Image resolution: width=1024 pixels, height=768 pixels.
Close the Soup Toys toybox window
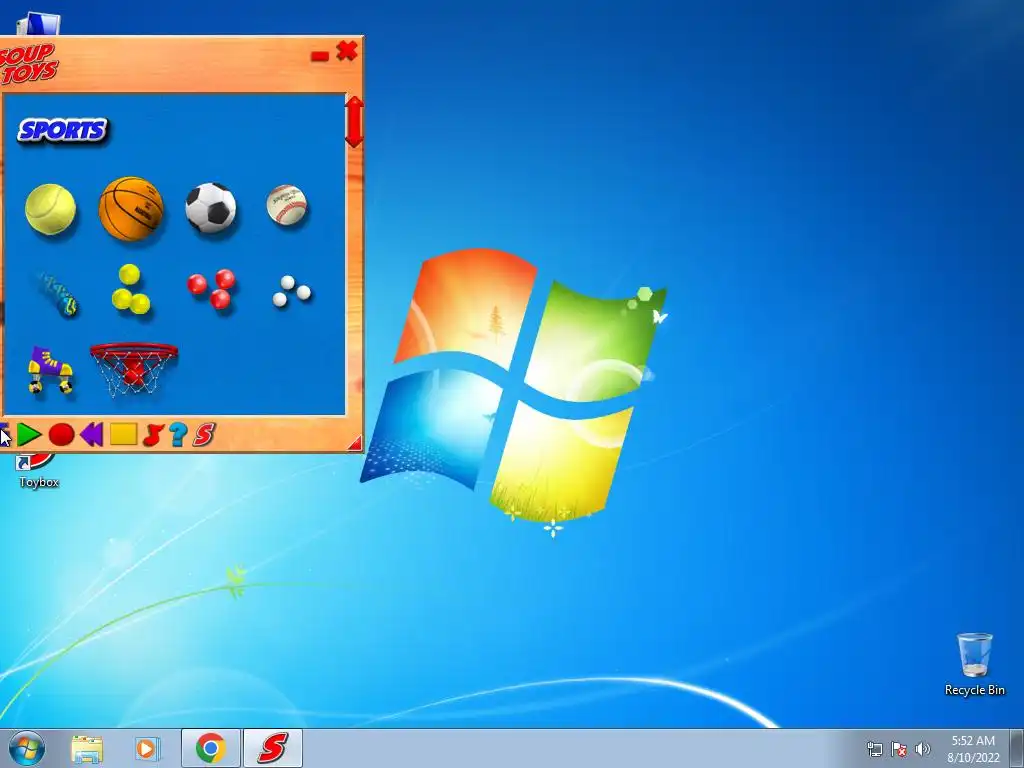pyautogui.click(x=347, y=51)
